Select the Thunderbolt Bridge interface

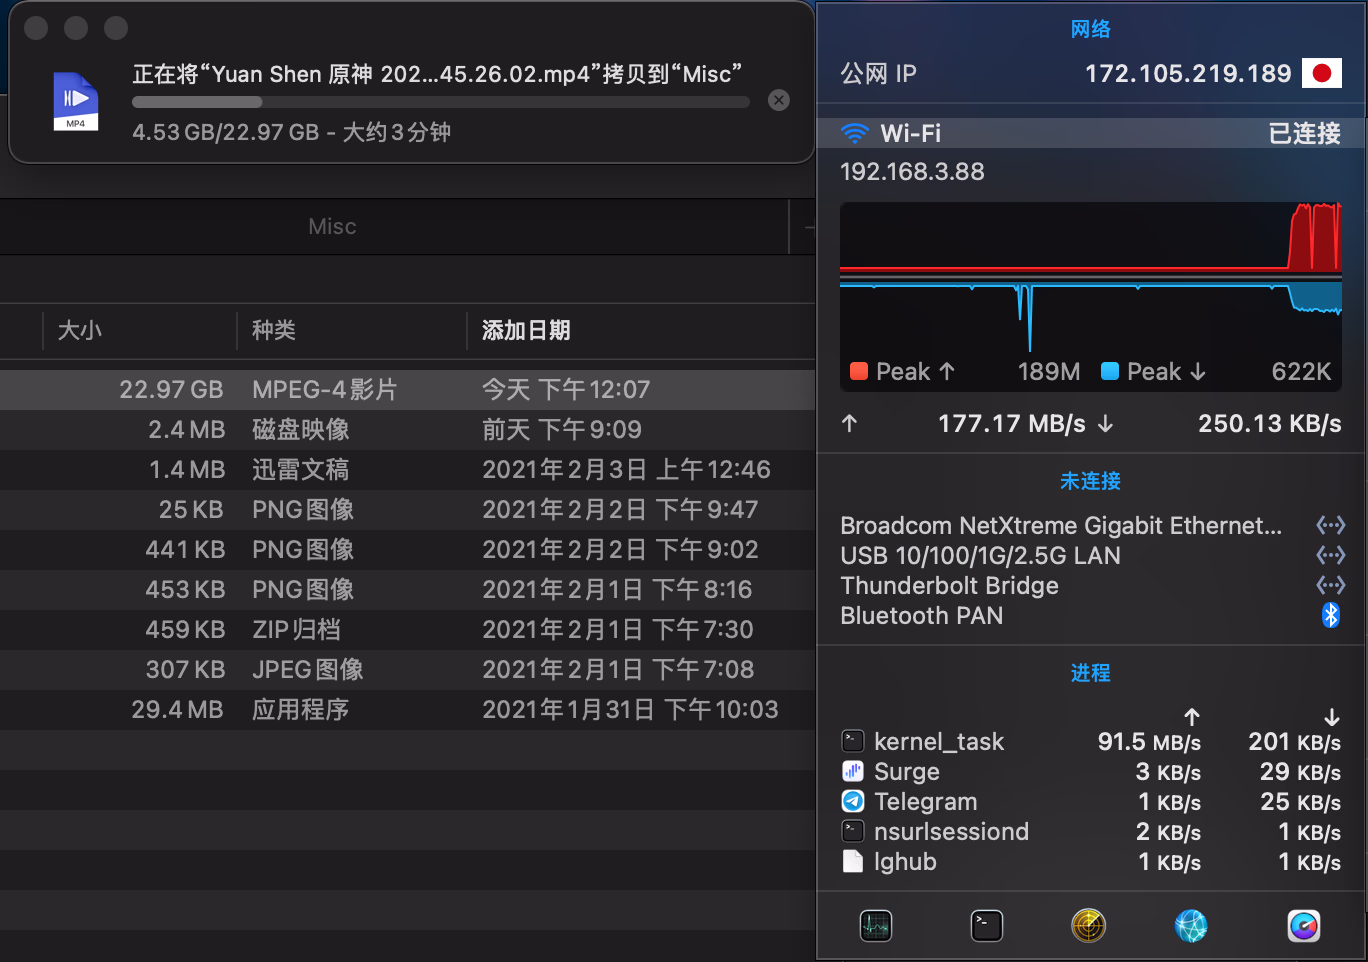[x=949, y=586]
